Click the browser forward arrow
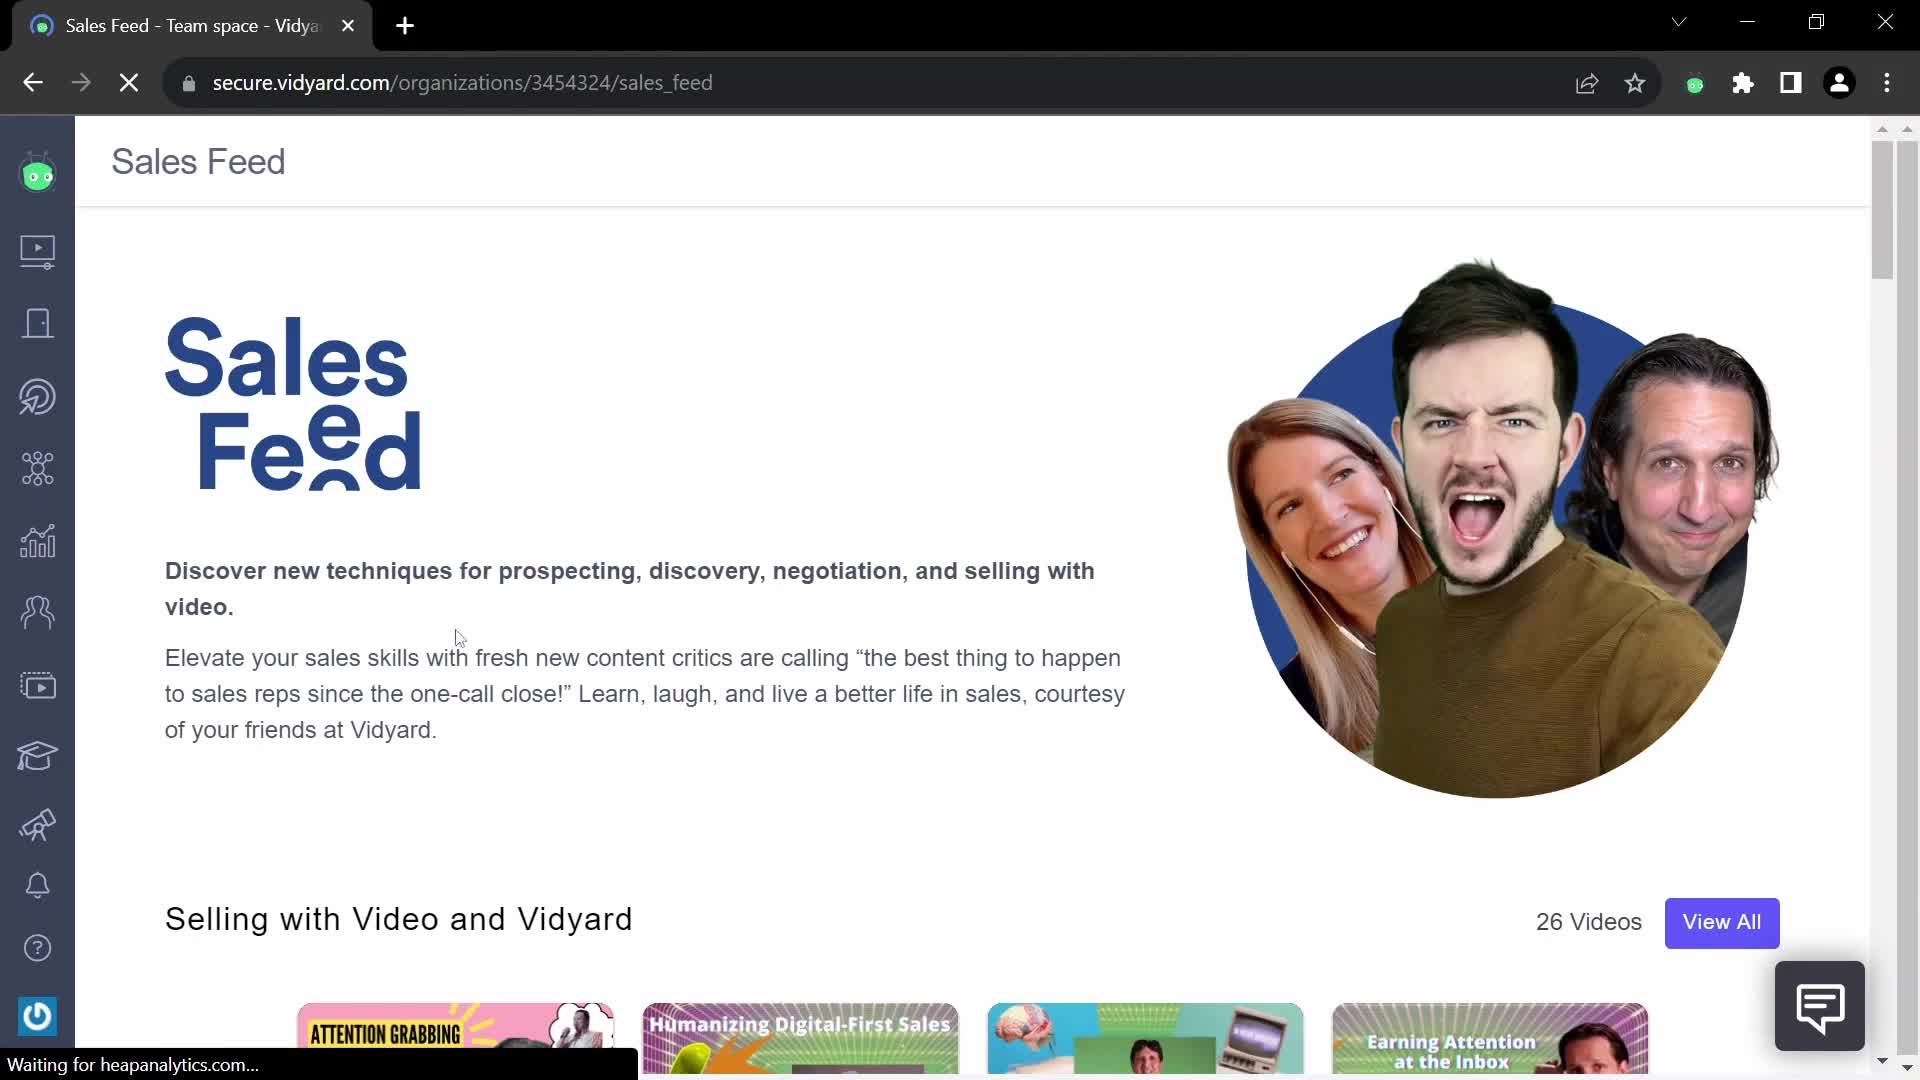This screenshot has width=1920, height=1080. 81,83
